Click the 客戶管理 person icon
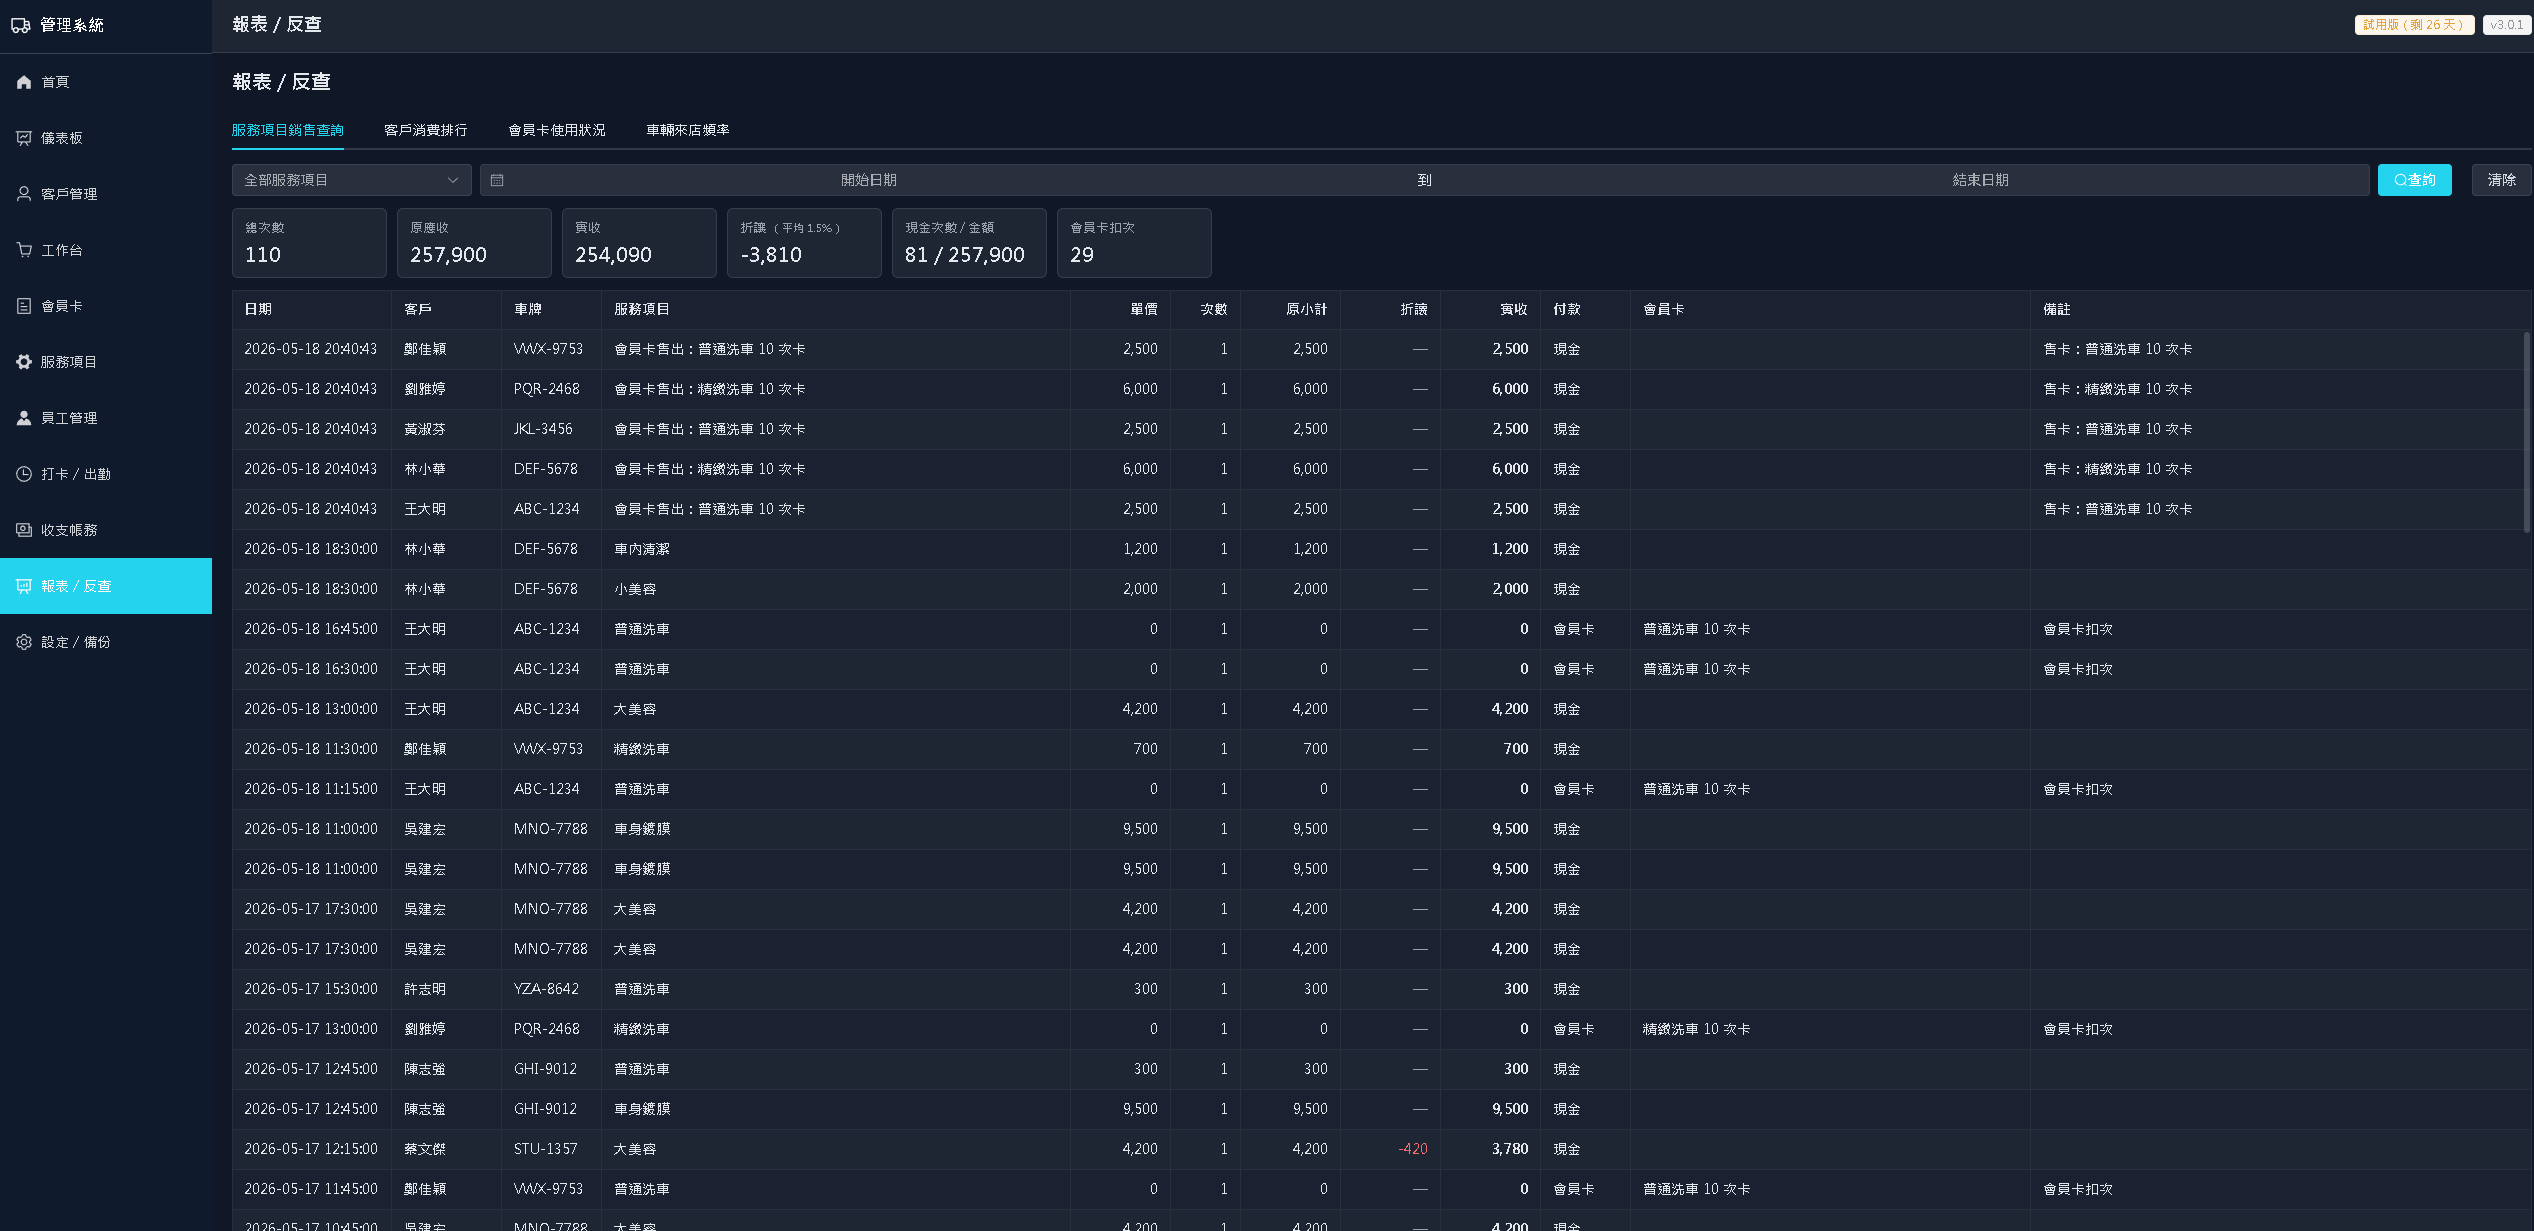This screenshot has height=1231, width=2534. pyautogui.click(x=24, y=194)
